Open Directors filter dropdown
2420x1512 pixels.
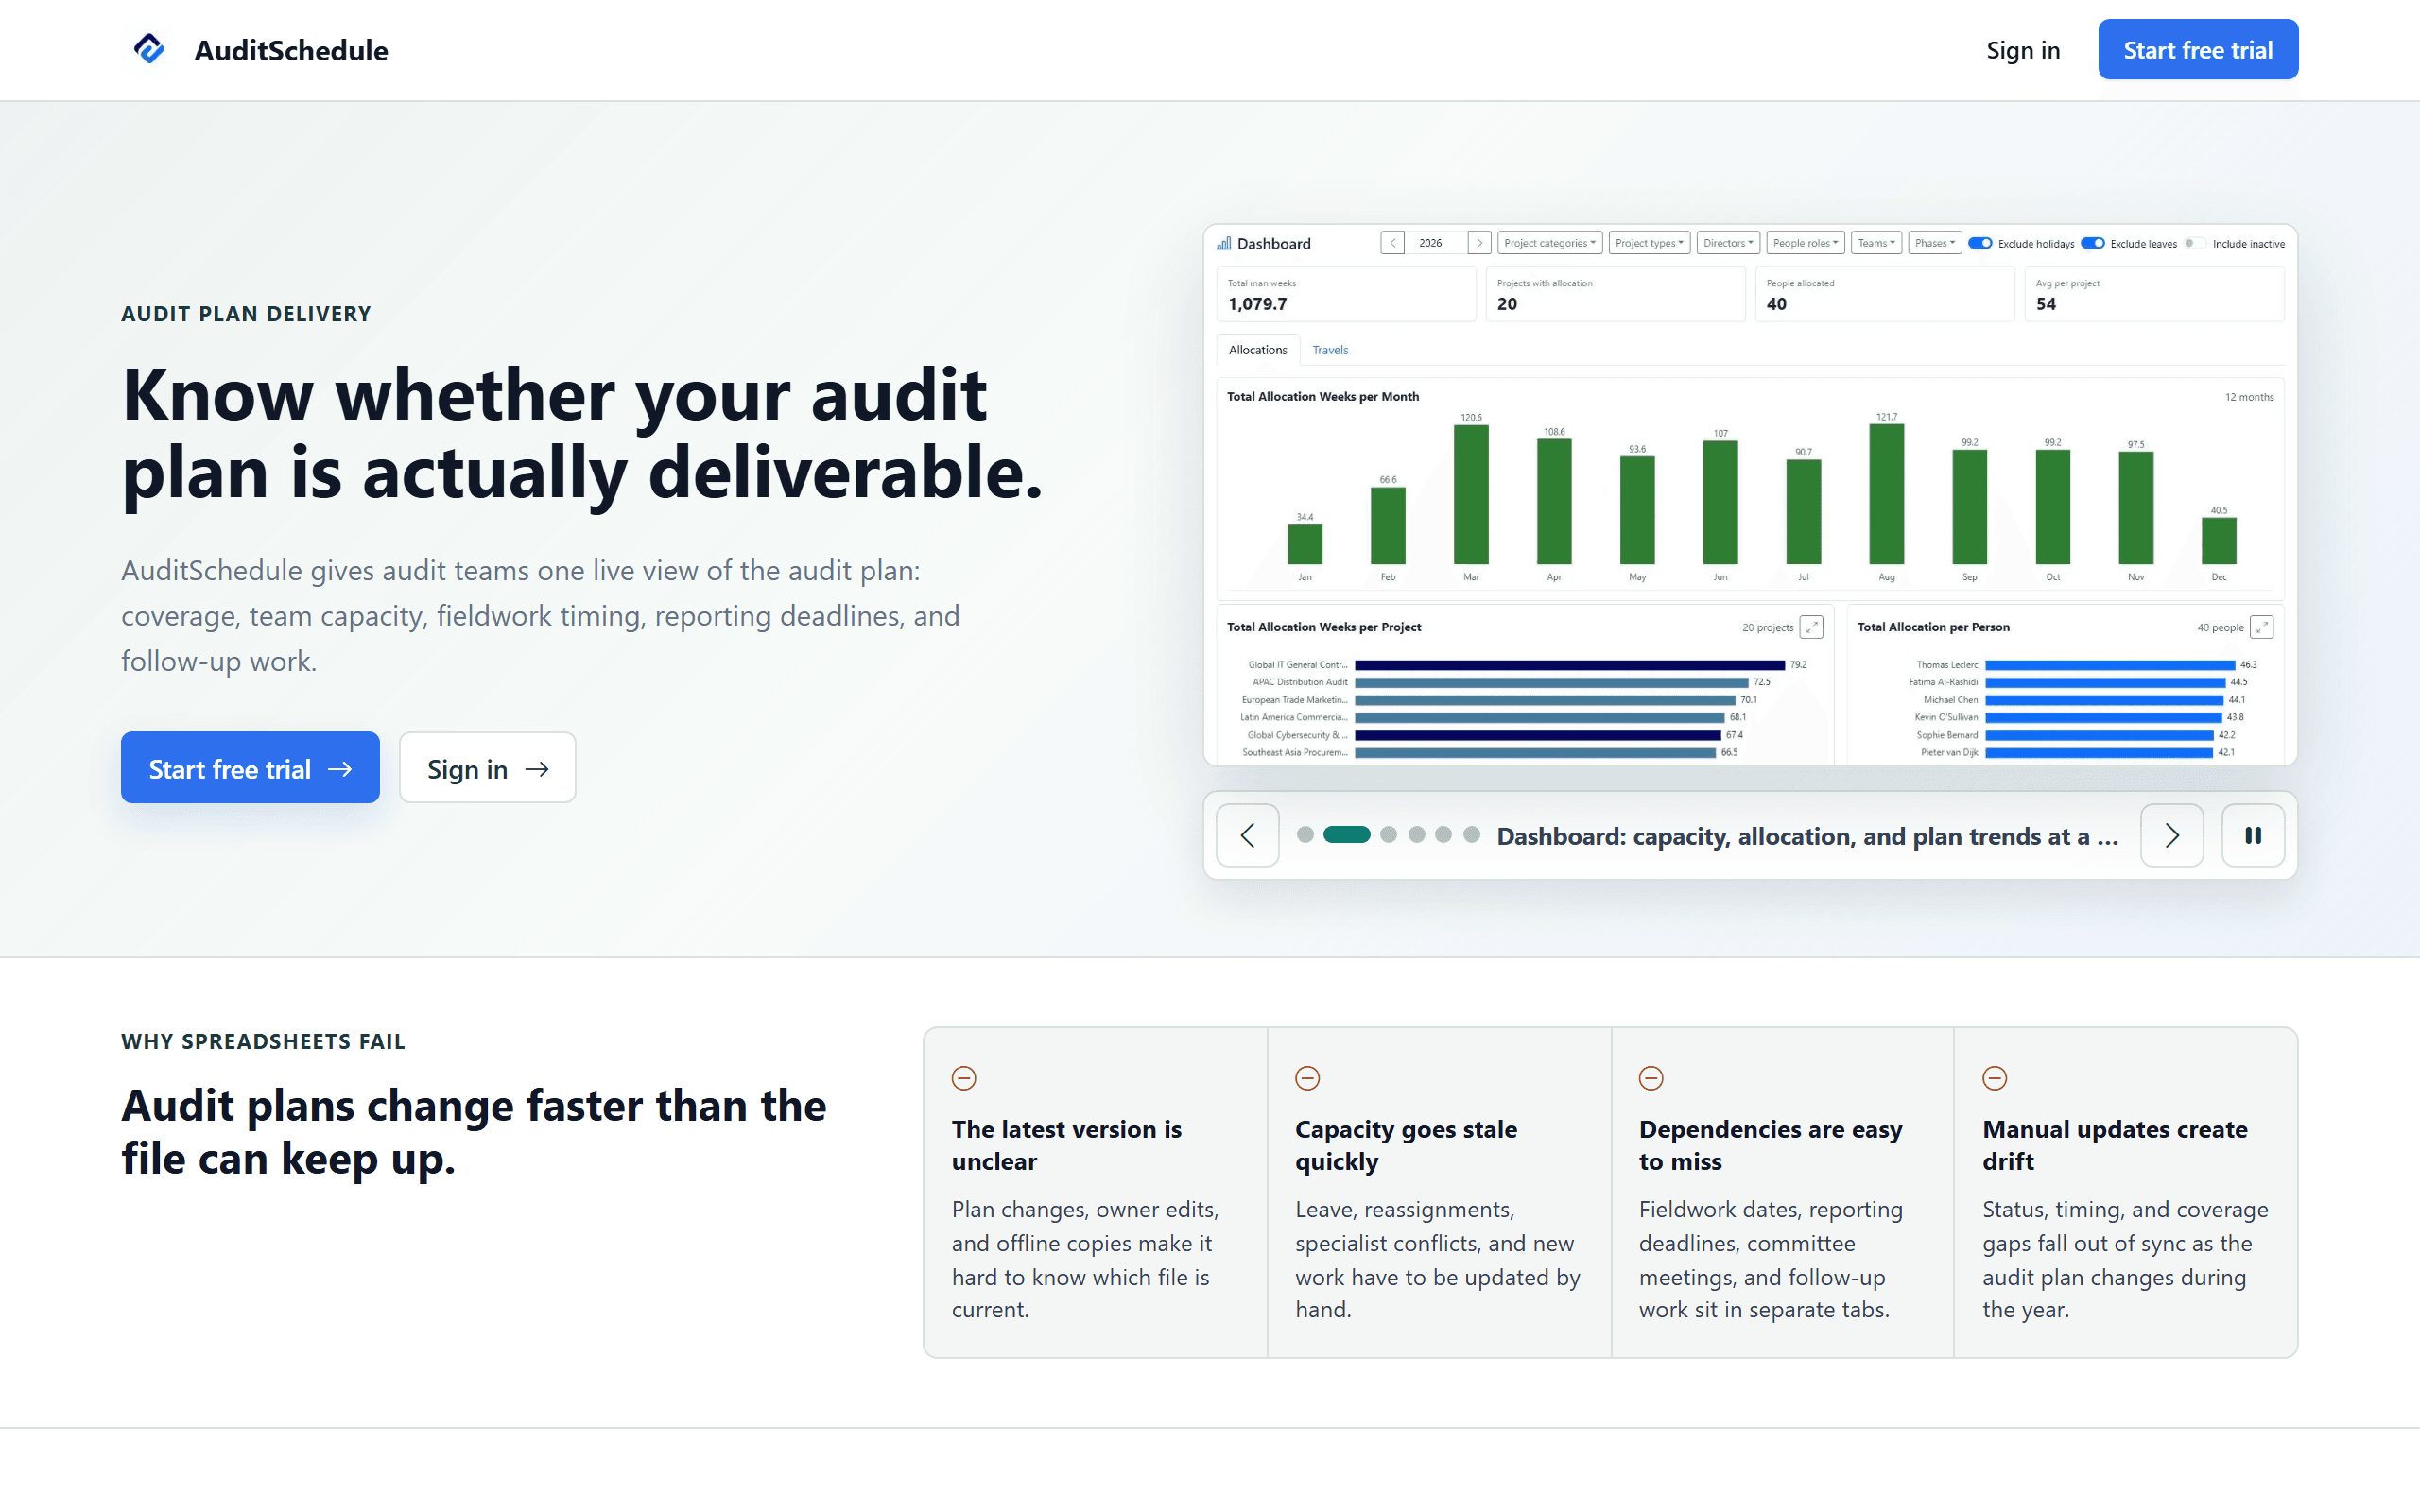point(1728,243)
